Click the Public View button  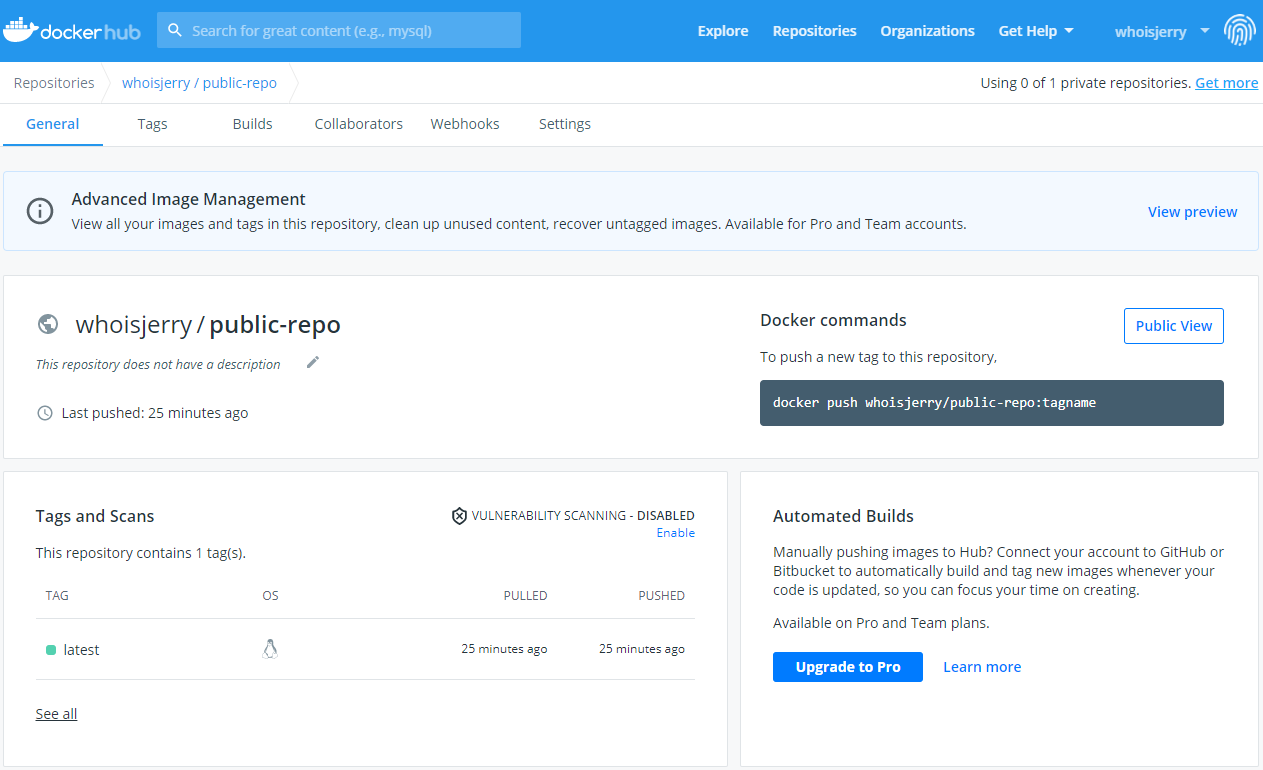point(1174,326)
